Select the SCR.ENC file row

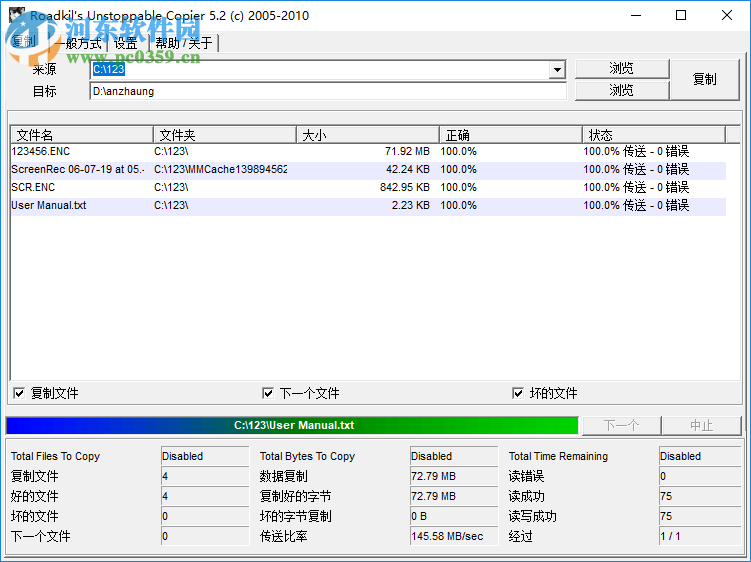coord(368,187)
